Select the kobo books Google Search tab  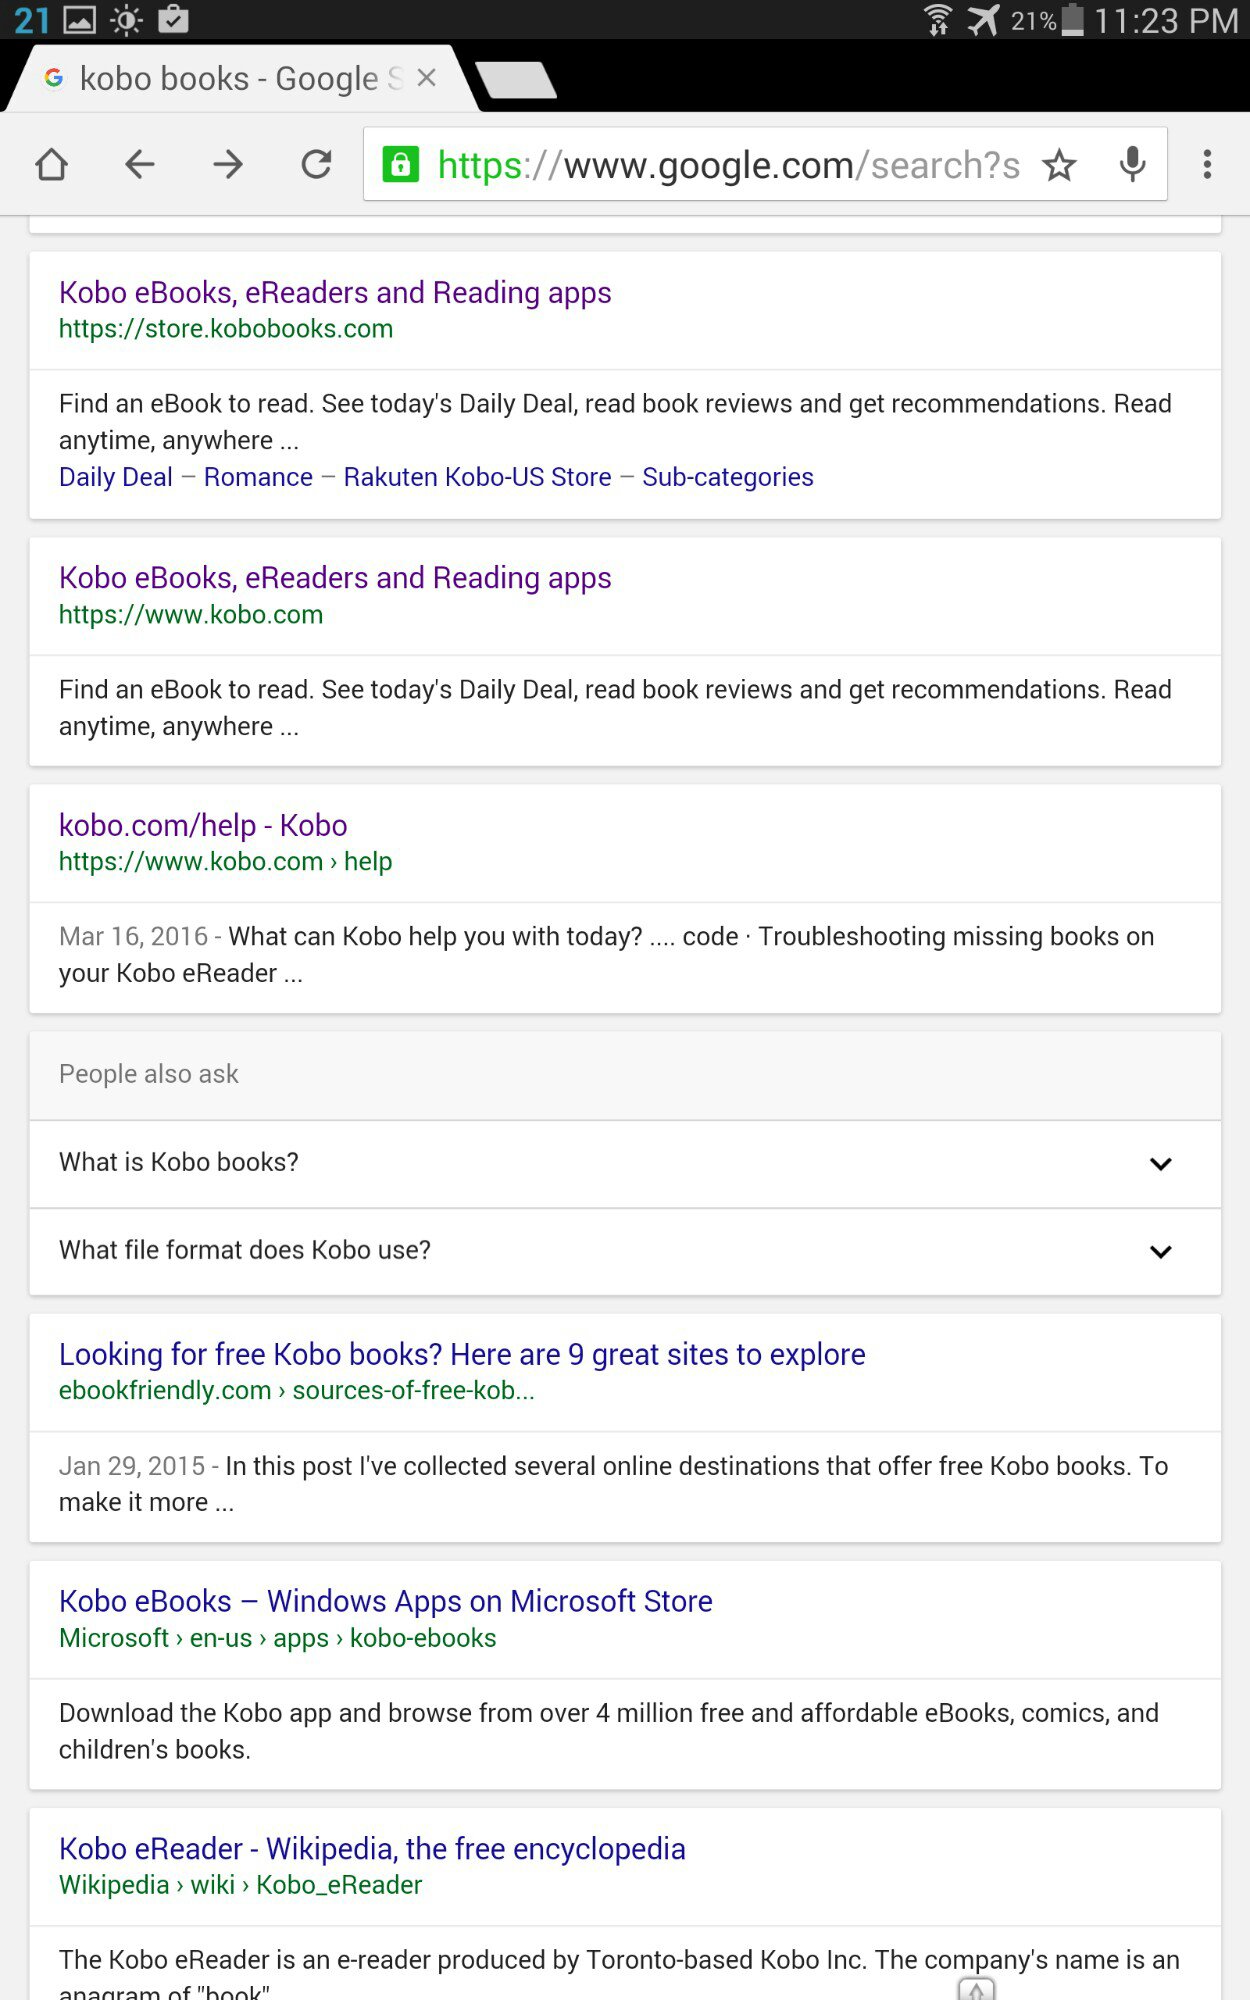coord(230,79)
